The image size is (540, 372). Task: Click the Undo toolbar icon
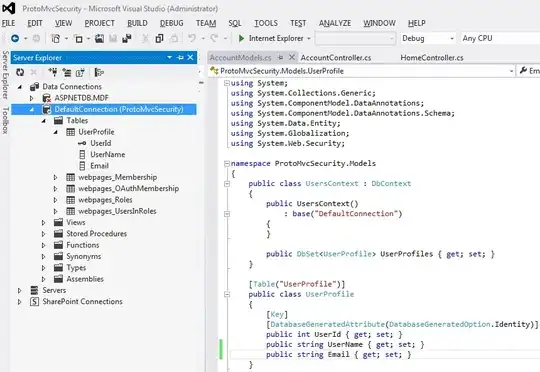[x=192, y=38]
